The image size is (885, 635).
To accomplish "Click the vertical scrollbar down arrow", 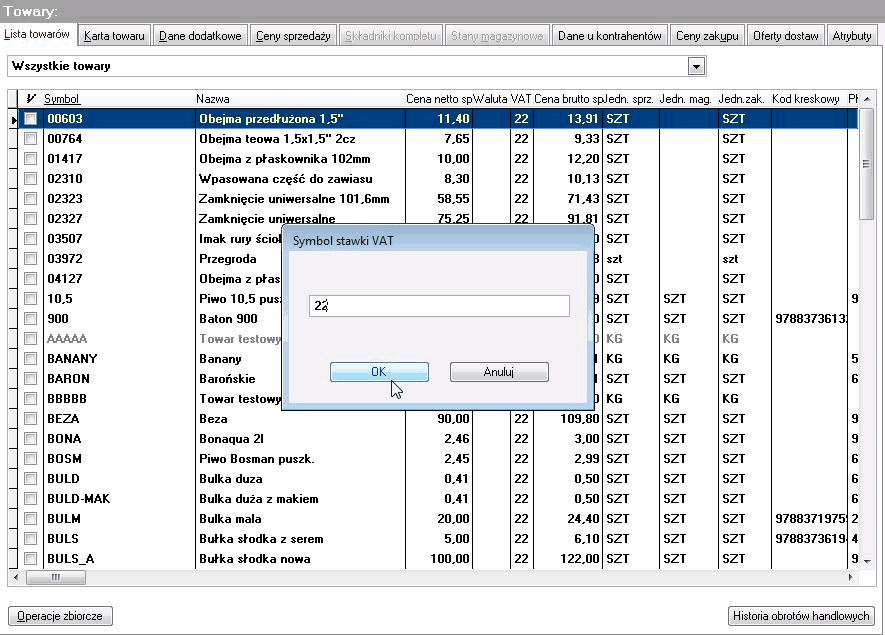I will pyautogui.click(x=867, y=561).
